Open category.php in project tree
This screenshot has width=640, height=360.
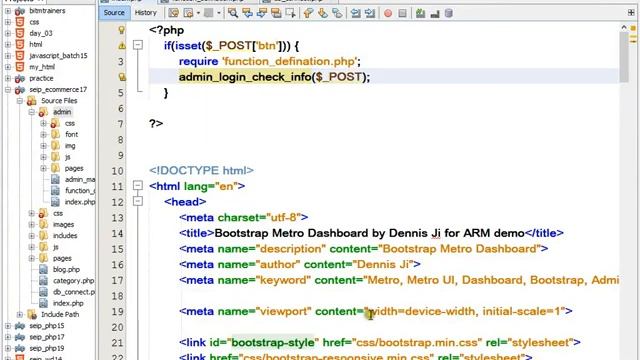[73, 281]
